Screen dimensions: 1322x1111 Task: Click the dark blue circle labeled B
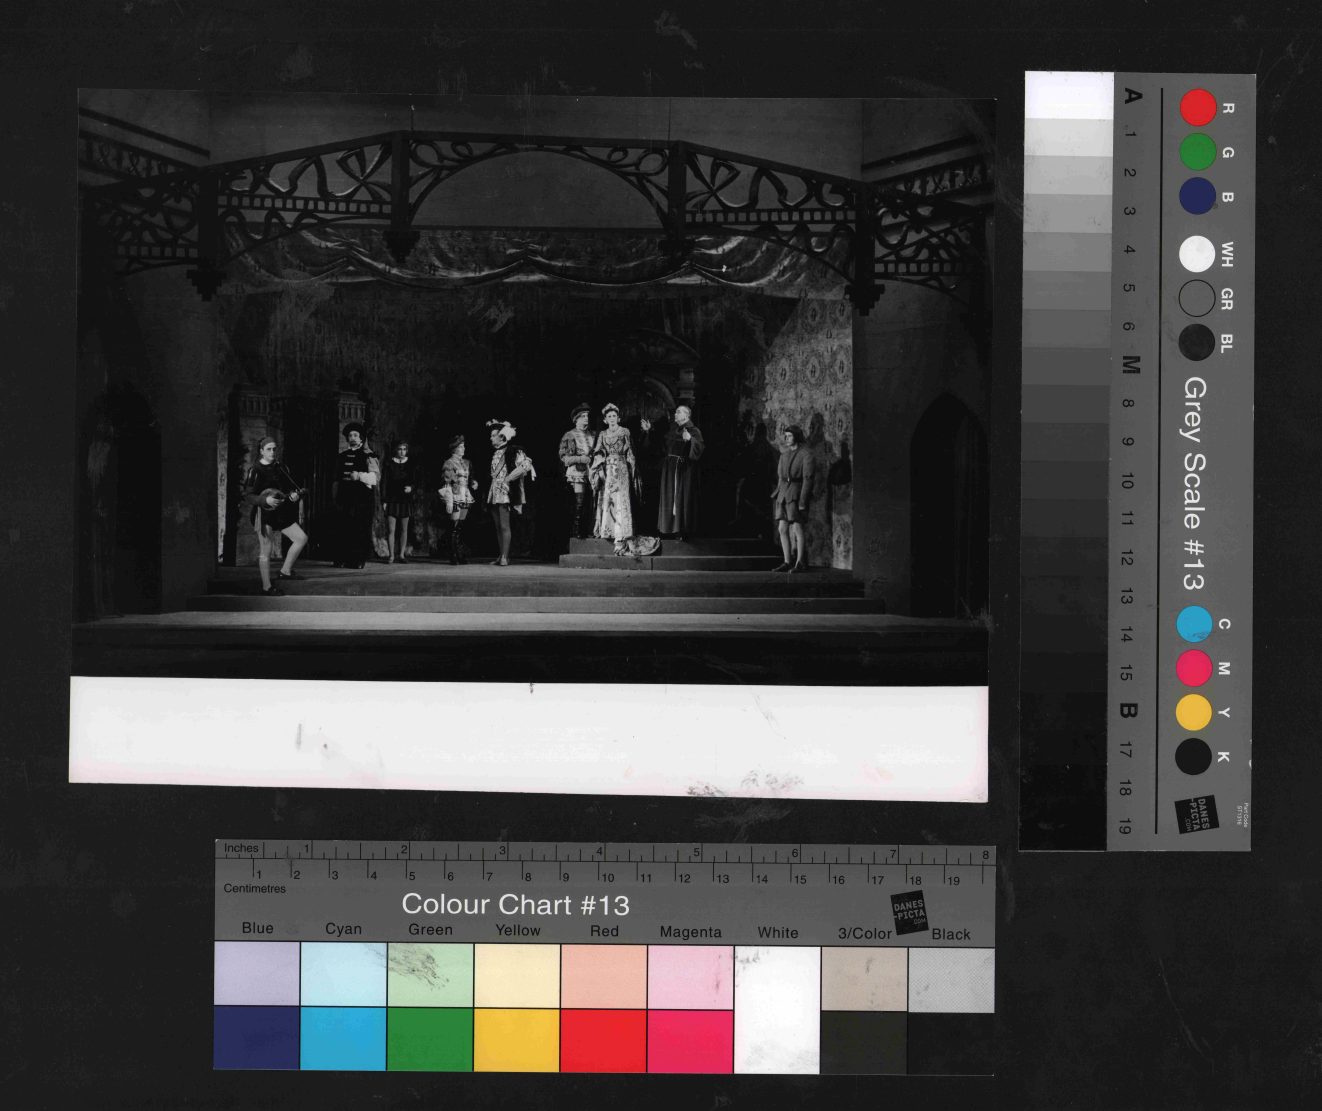tap(1198, 196)
